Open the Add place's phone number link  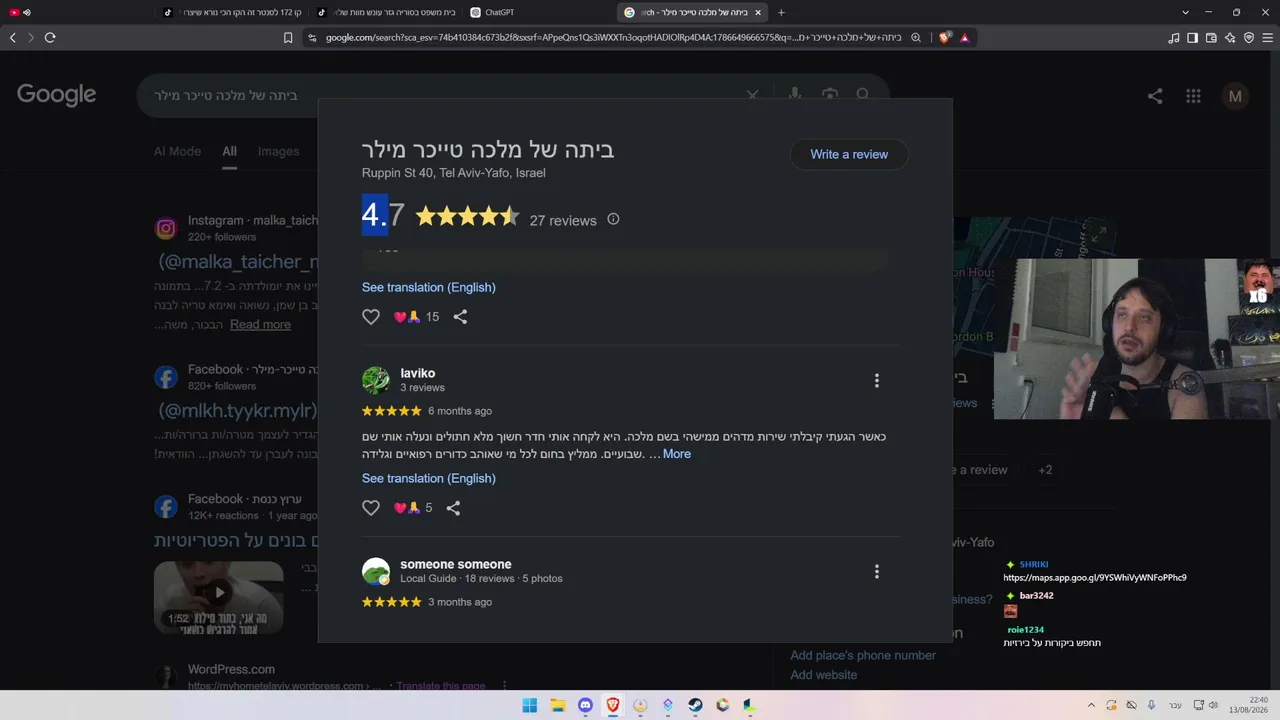point(863,655)
